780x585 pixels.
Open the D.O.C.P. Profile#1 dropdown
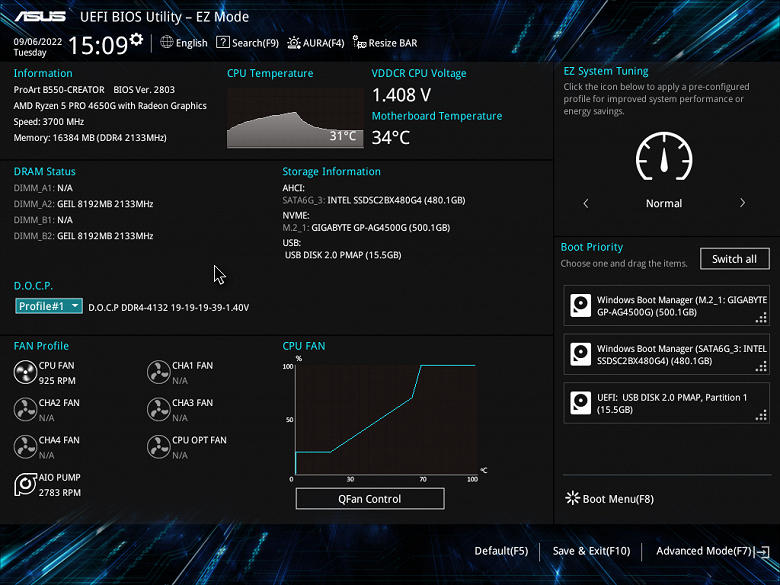(x=49, y=306)
